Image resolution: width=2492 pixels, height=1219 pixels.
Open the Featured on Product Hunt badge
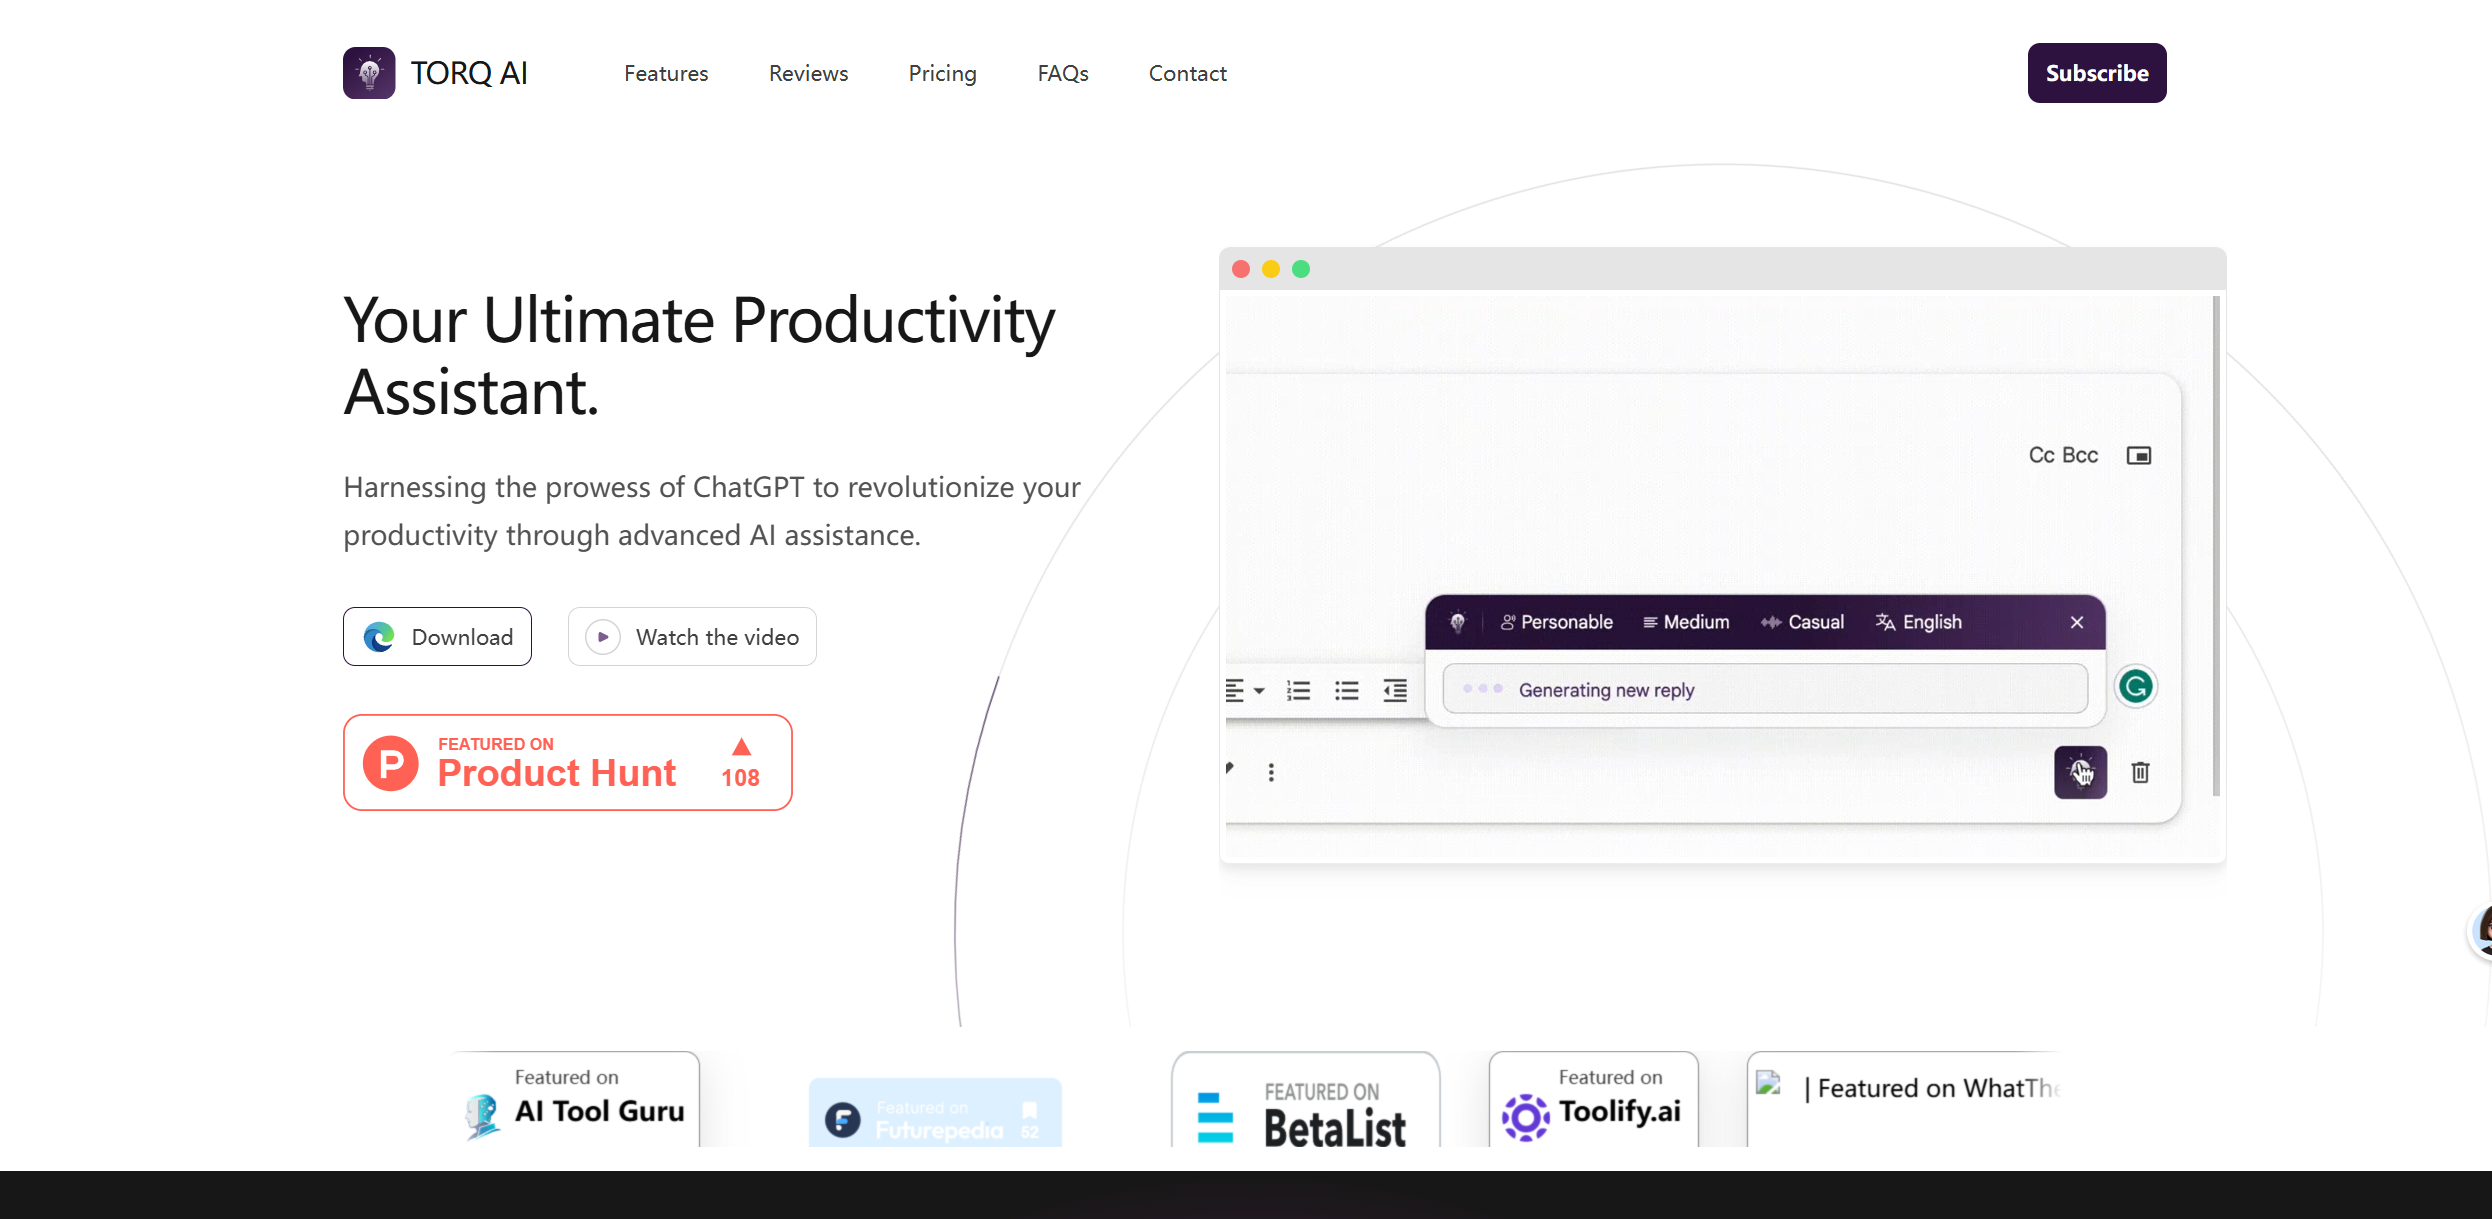[x=568, y=762]
